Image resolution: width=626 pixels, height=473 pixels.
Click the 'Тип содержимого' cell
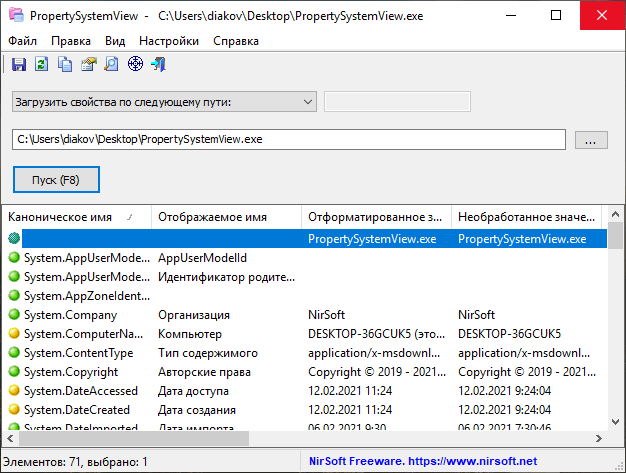click(208, 353)
